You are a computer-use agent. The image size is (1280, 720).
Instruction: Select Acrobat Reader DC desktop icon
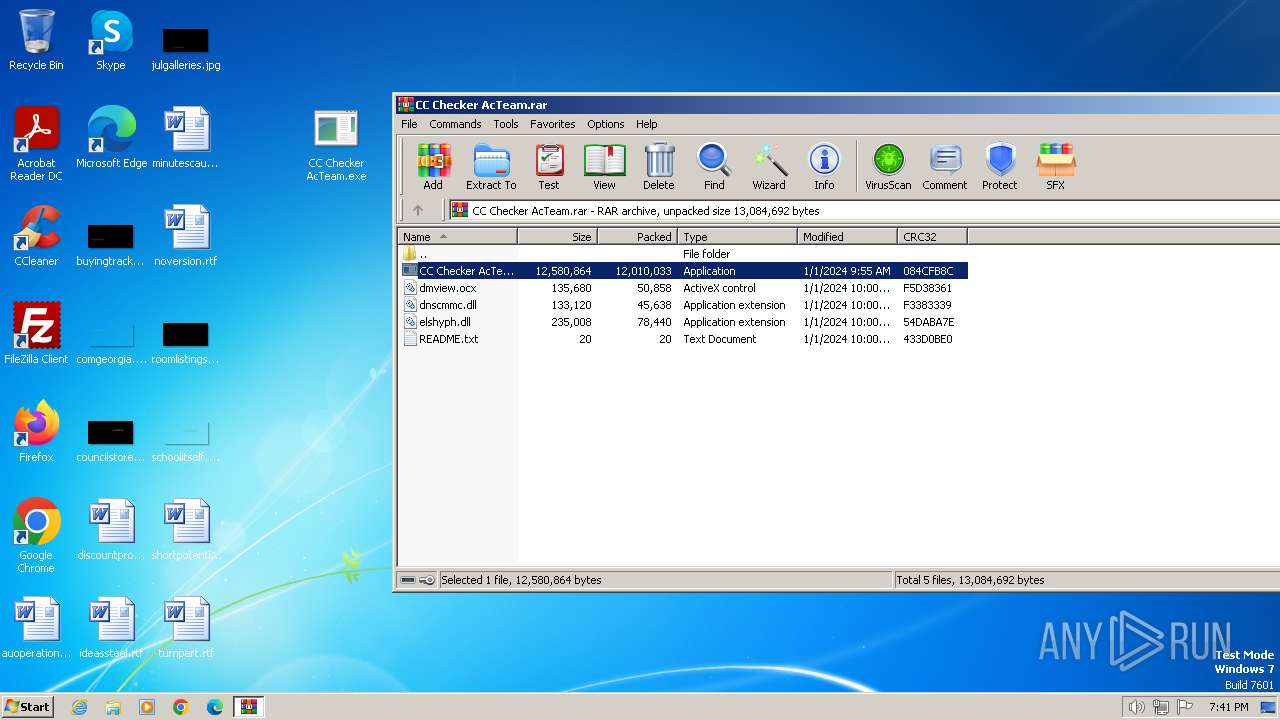[x=36, y=144]
